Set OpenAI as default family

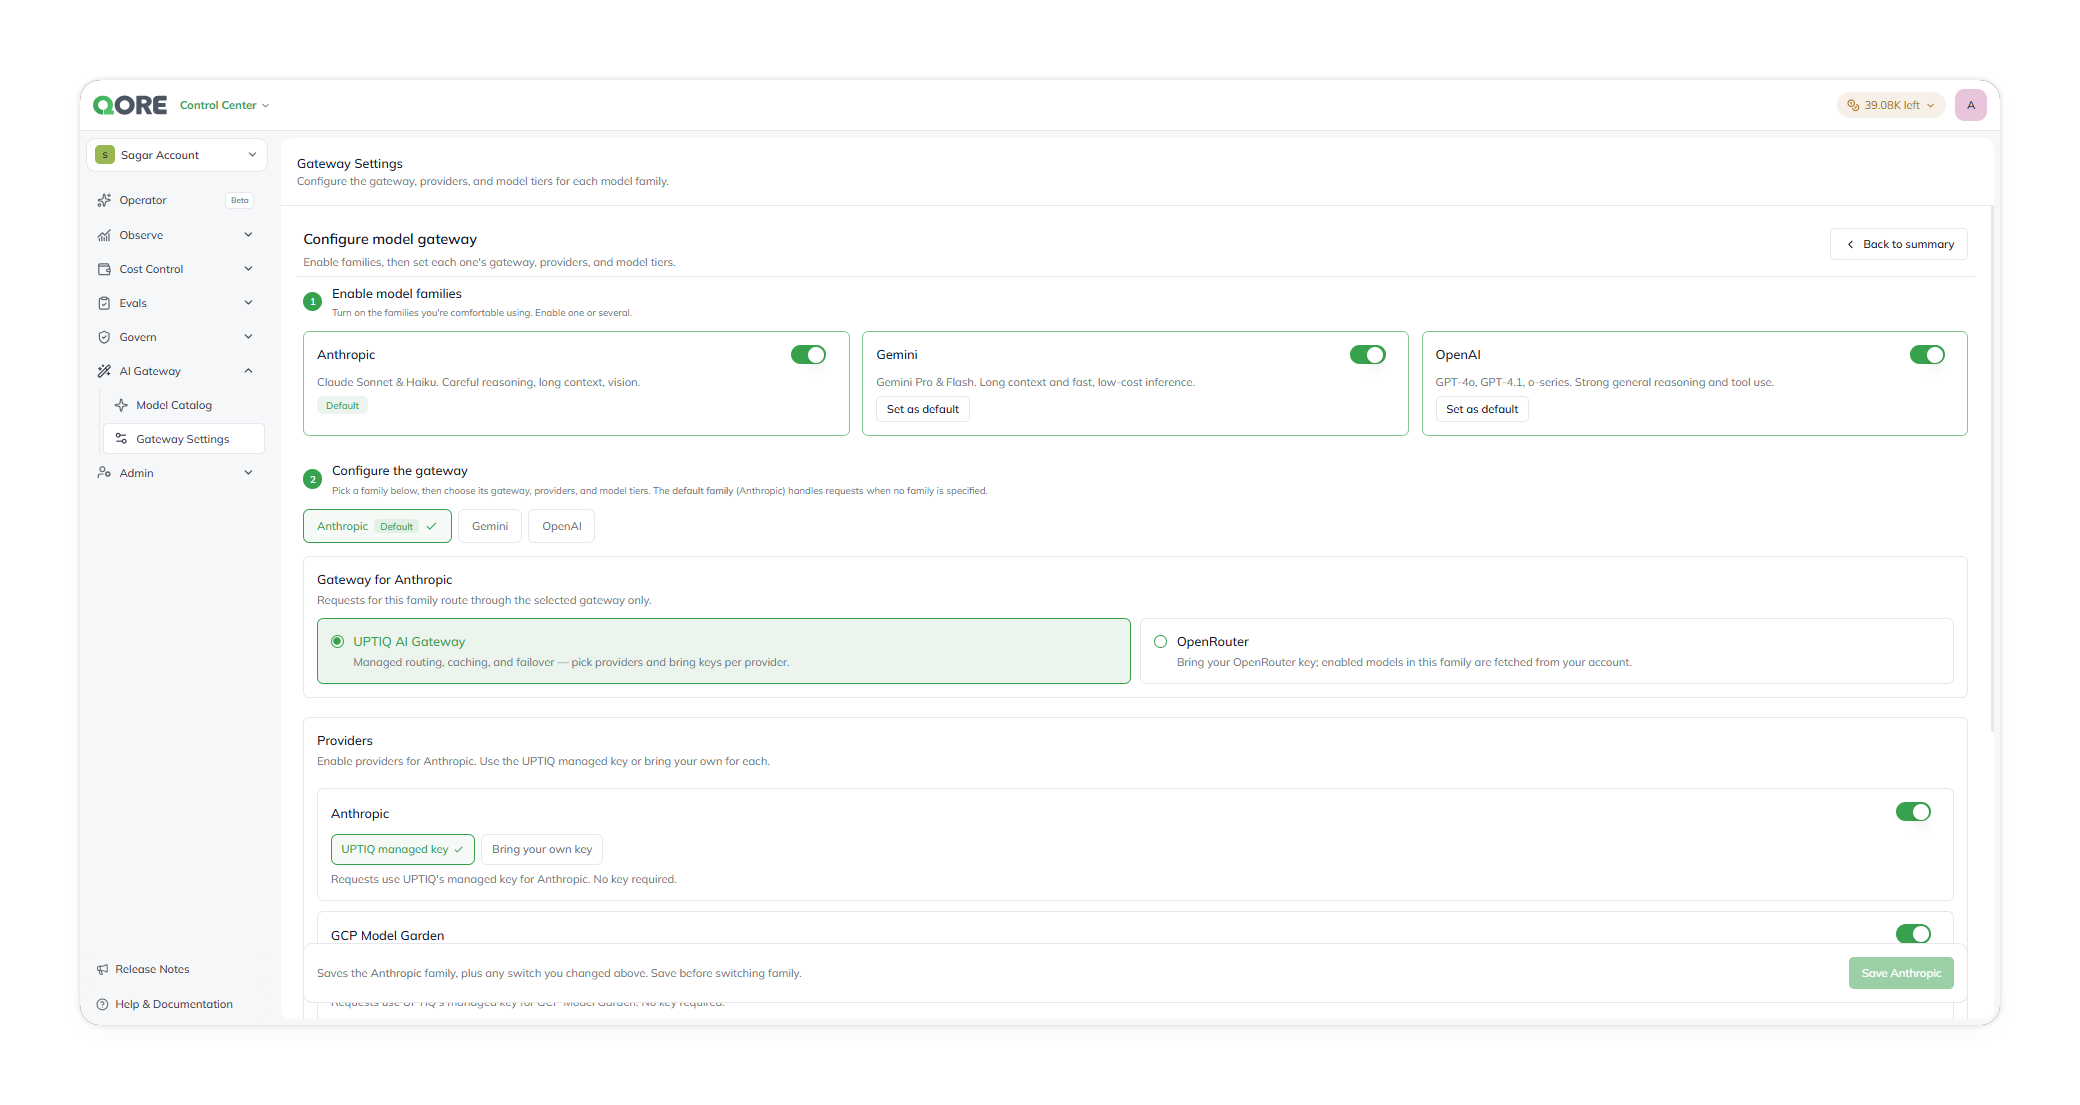coord(1482,409)
